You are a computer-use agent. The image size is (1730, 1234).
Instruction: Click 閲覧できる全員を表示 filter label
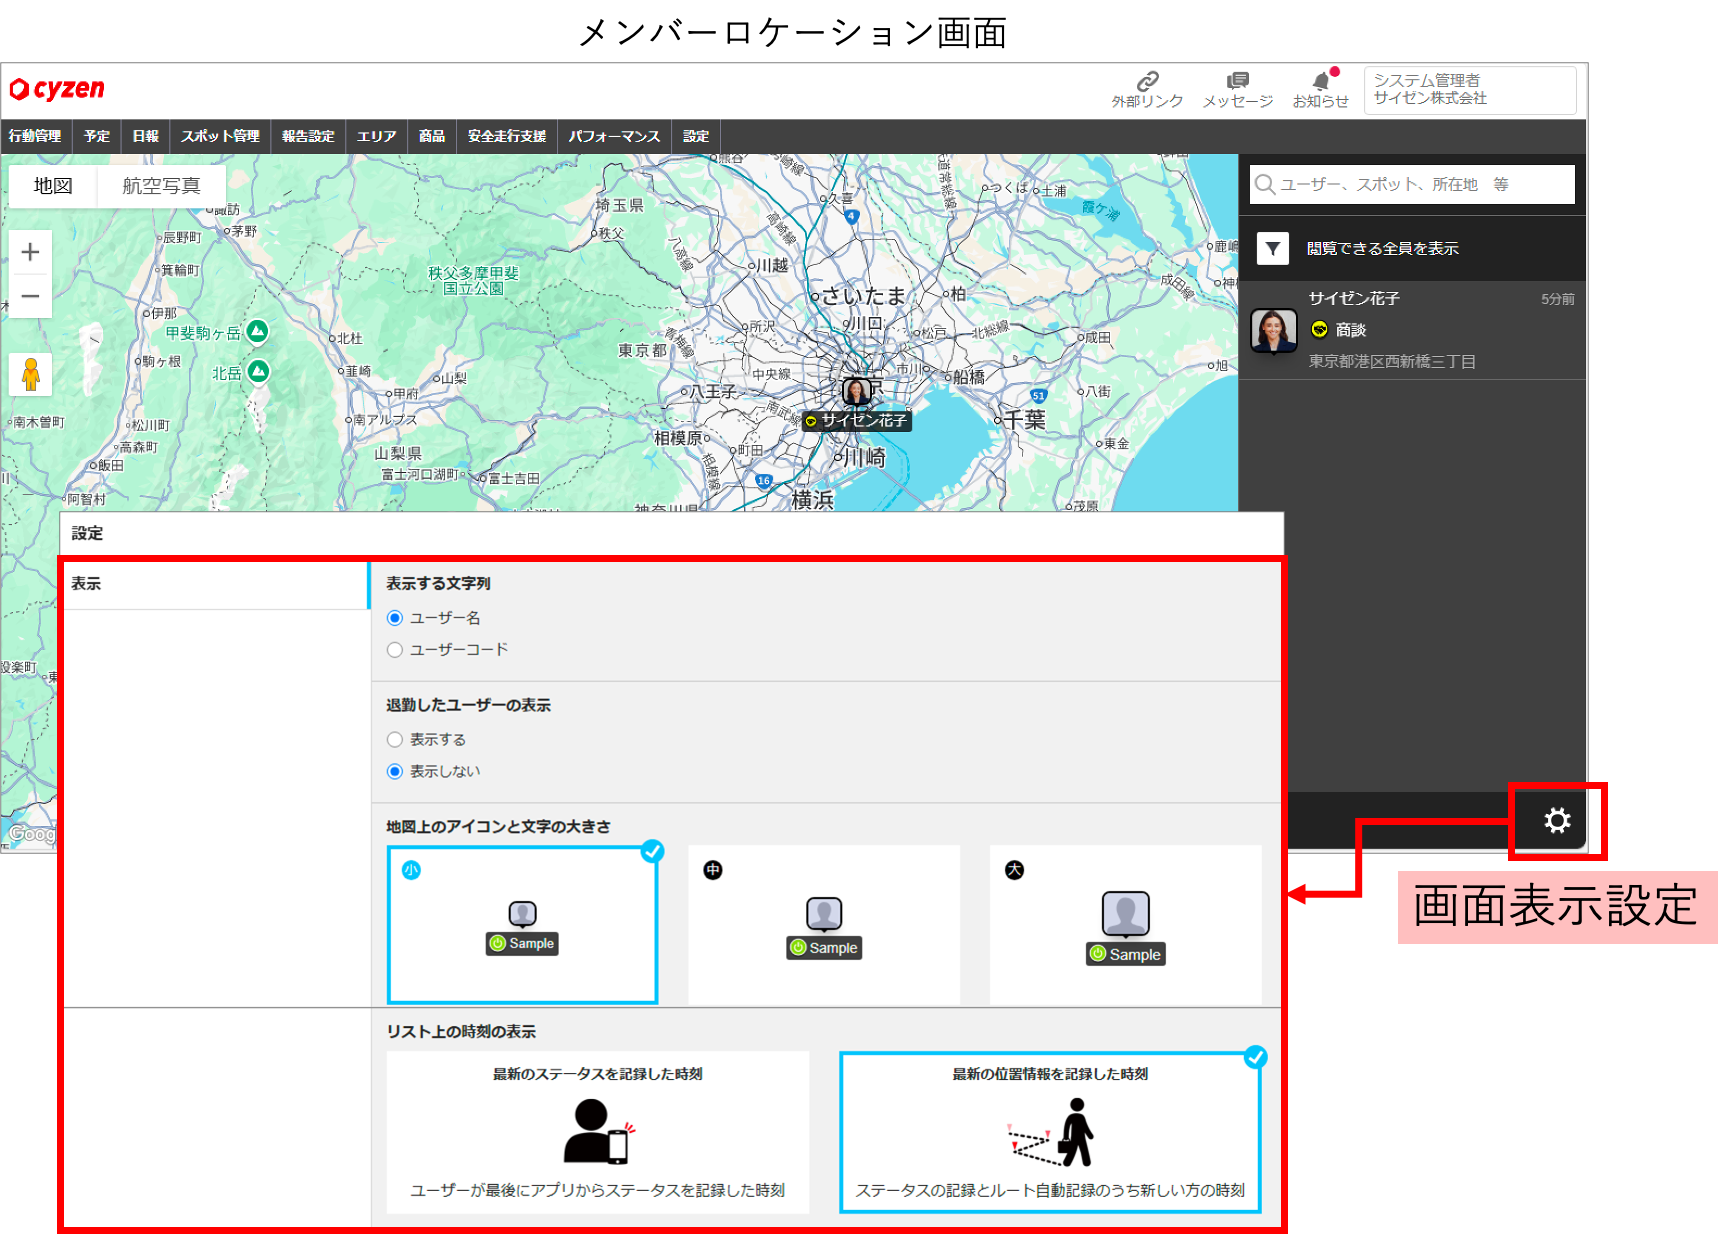1382,248
